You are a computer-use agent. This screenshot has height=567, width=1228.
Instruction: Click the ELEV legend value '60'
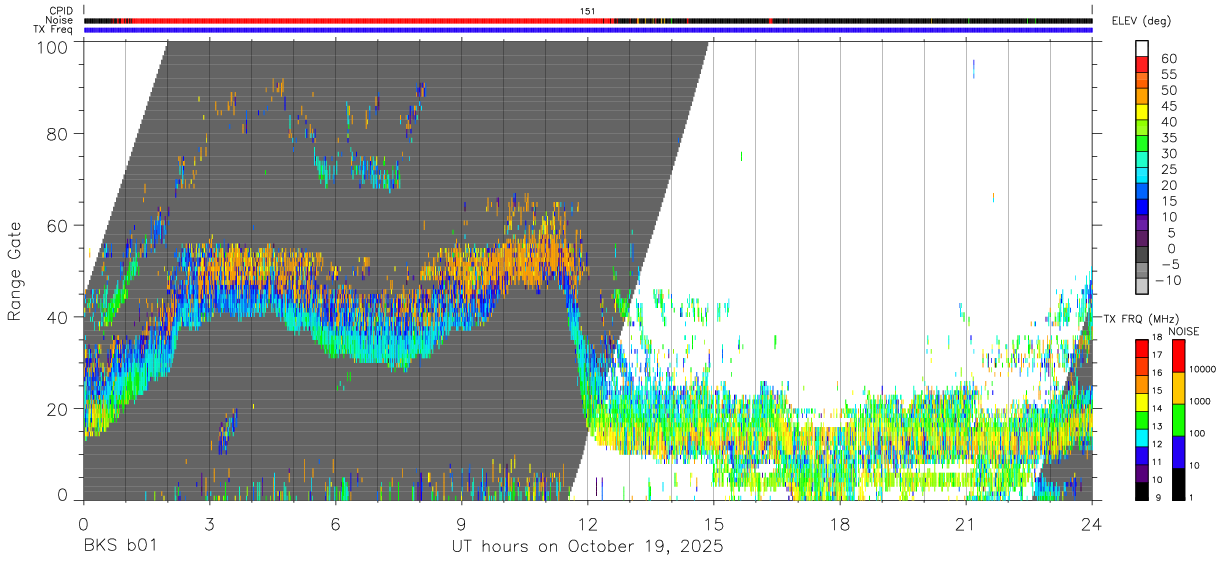point(1168,59)
